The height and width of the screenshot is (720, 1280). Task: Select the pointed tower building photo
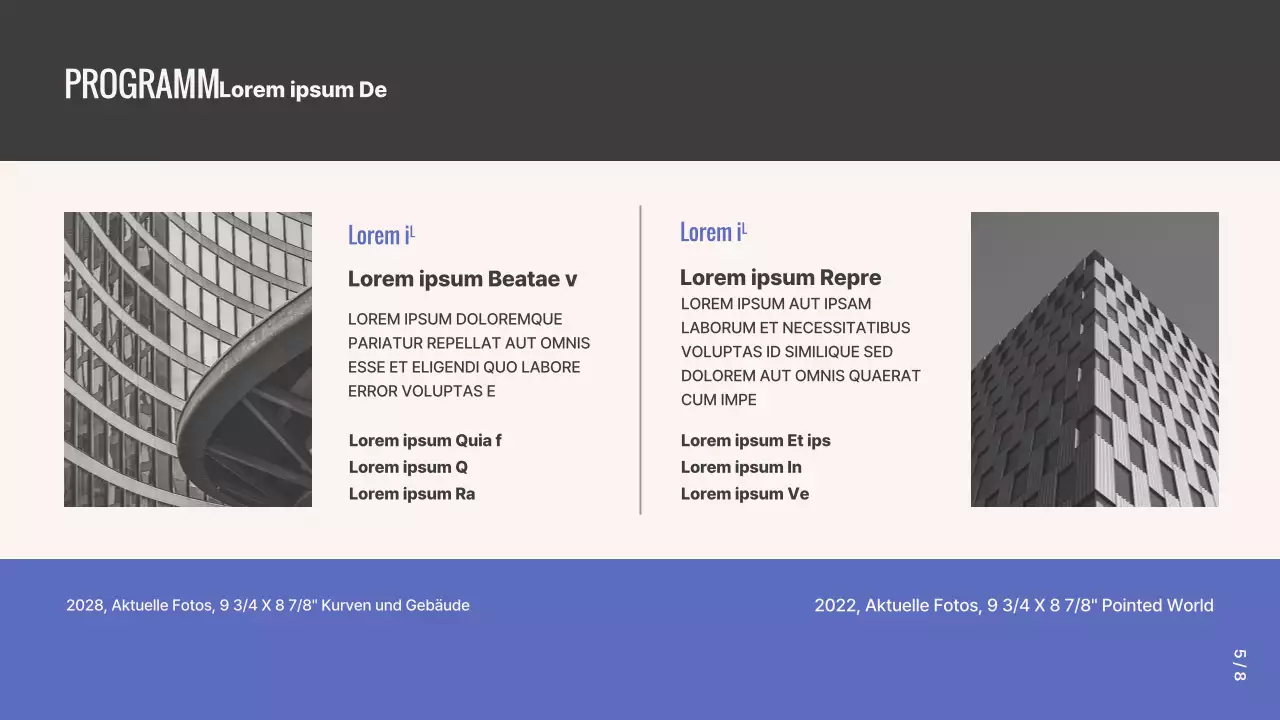pyautogui.click(x=1094, y=359)
